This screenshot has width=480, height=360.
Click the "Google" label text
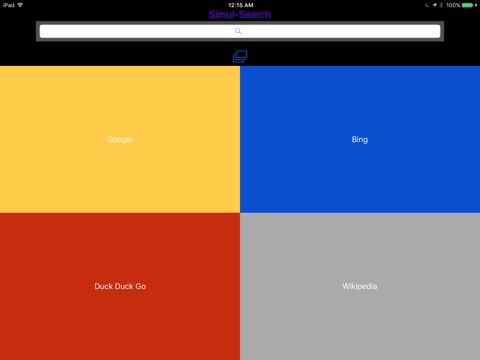(x=120, y=140)
